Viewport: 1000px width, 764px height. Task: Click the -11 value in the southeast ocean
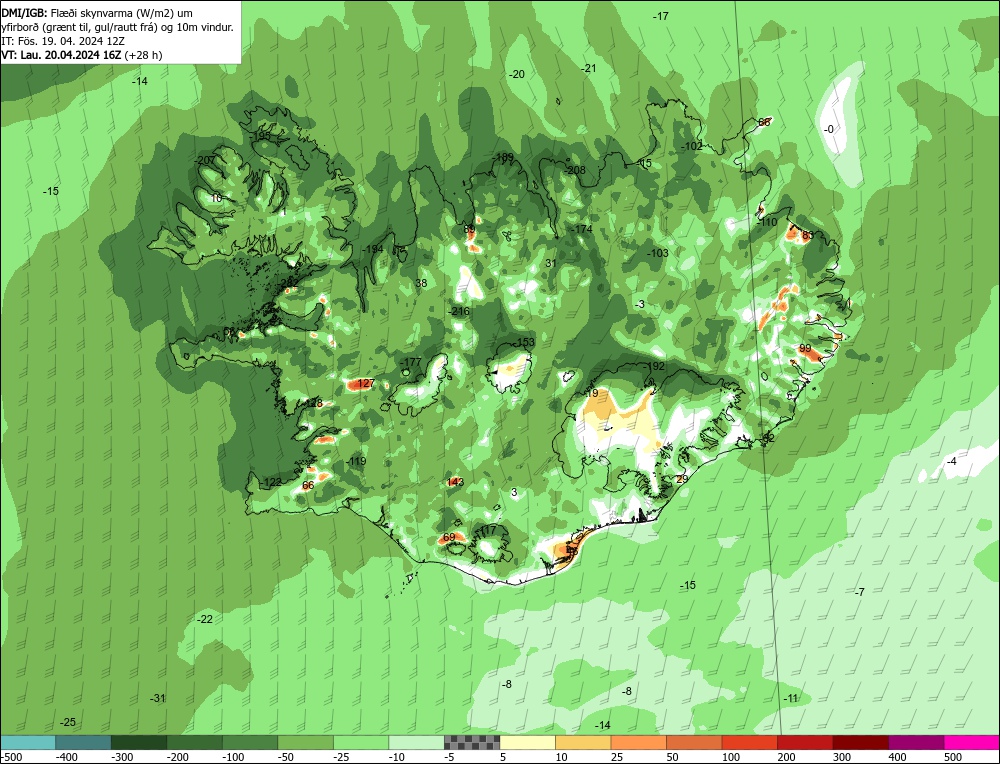pyautogui.click(x=791, y=698)
